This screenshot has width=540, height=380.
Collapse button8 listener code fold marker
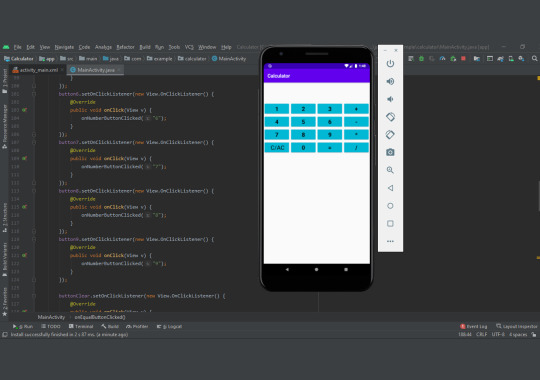(x=34, y=191)
